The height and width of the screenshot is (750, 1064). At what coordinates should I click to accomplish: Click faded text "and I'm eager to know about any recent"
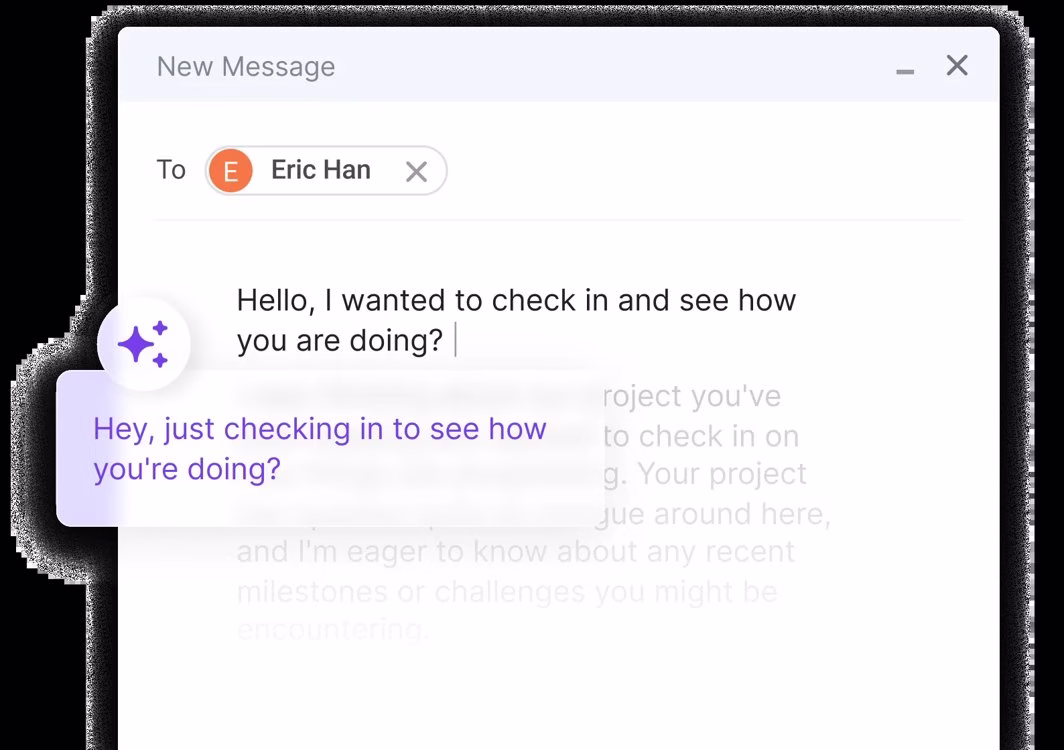point(516,552)
